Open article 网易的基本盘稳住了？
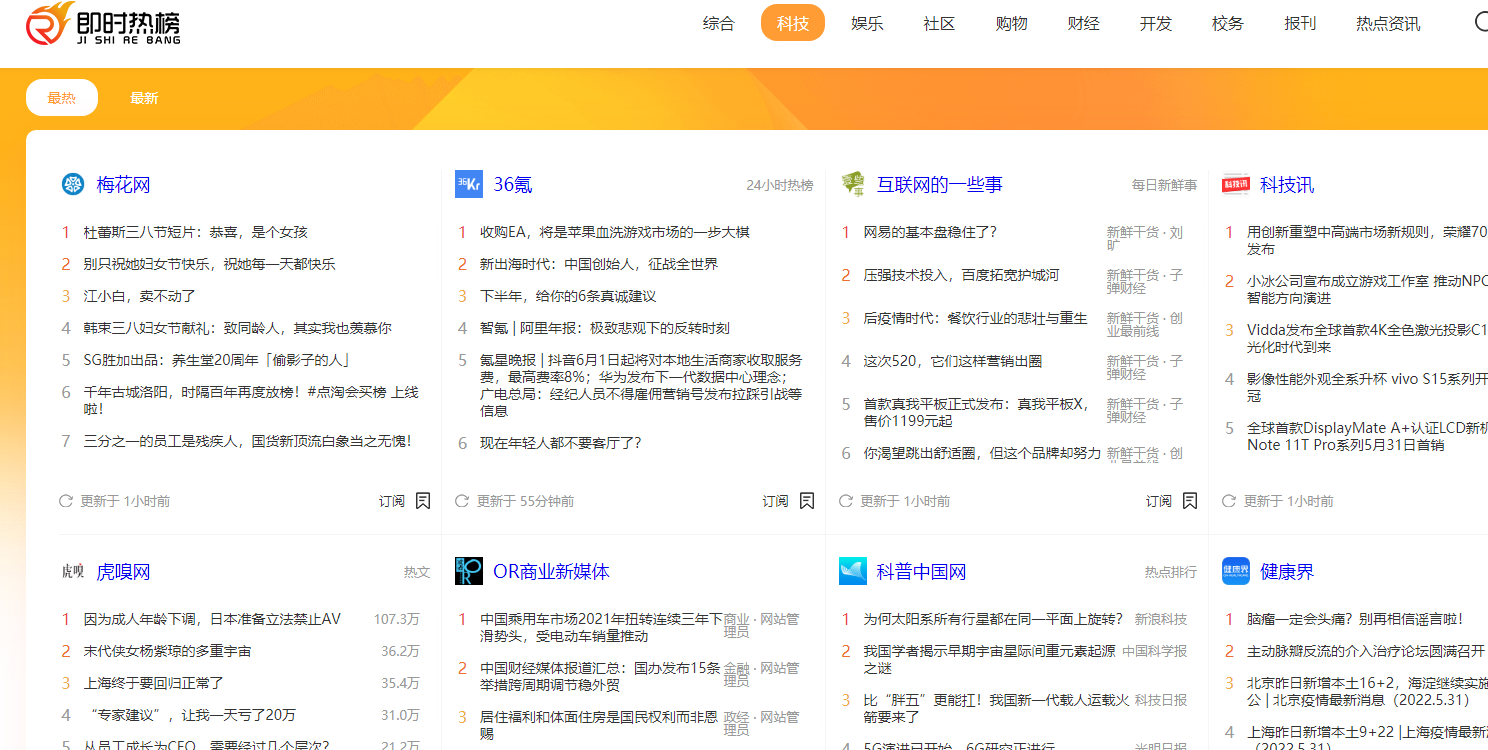The width and height of the screenshot is (1488, 750). [930, 232]
